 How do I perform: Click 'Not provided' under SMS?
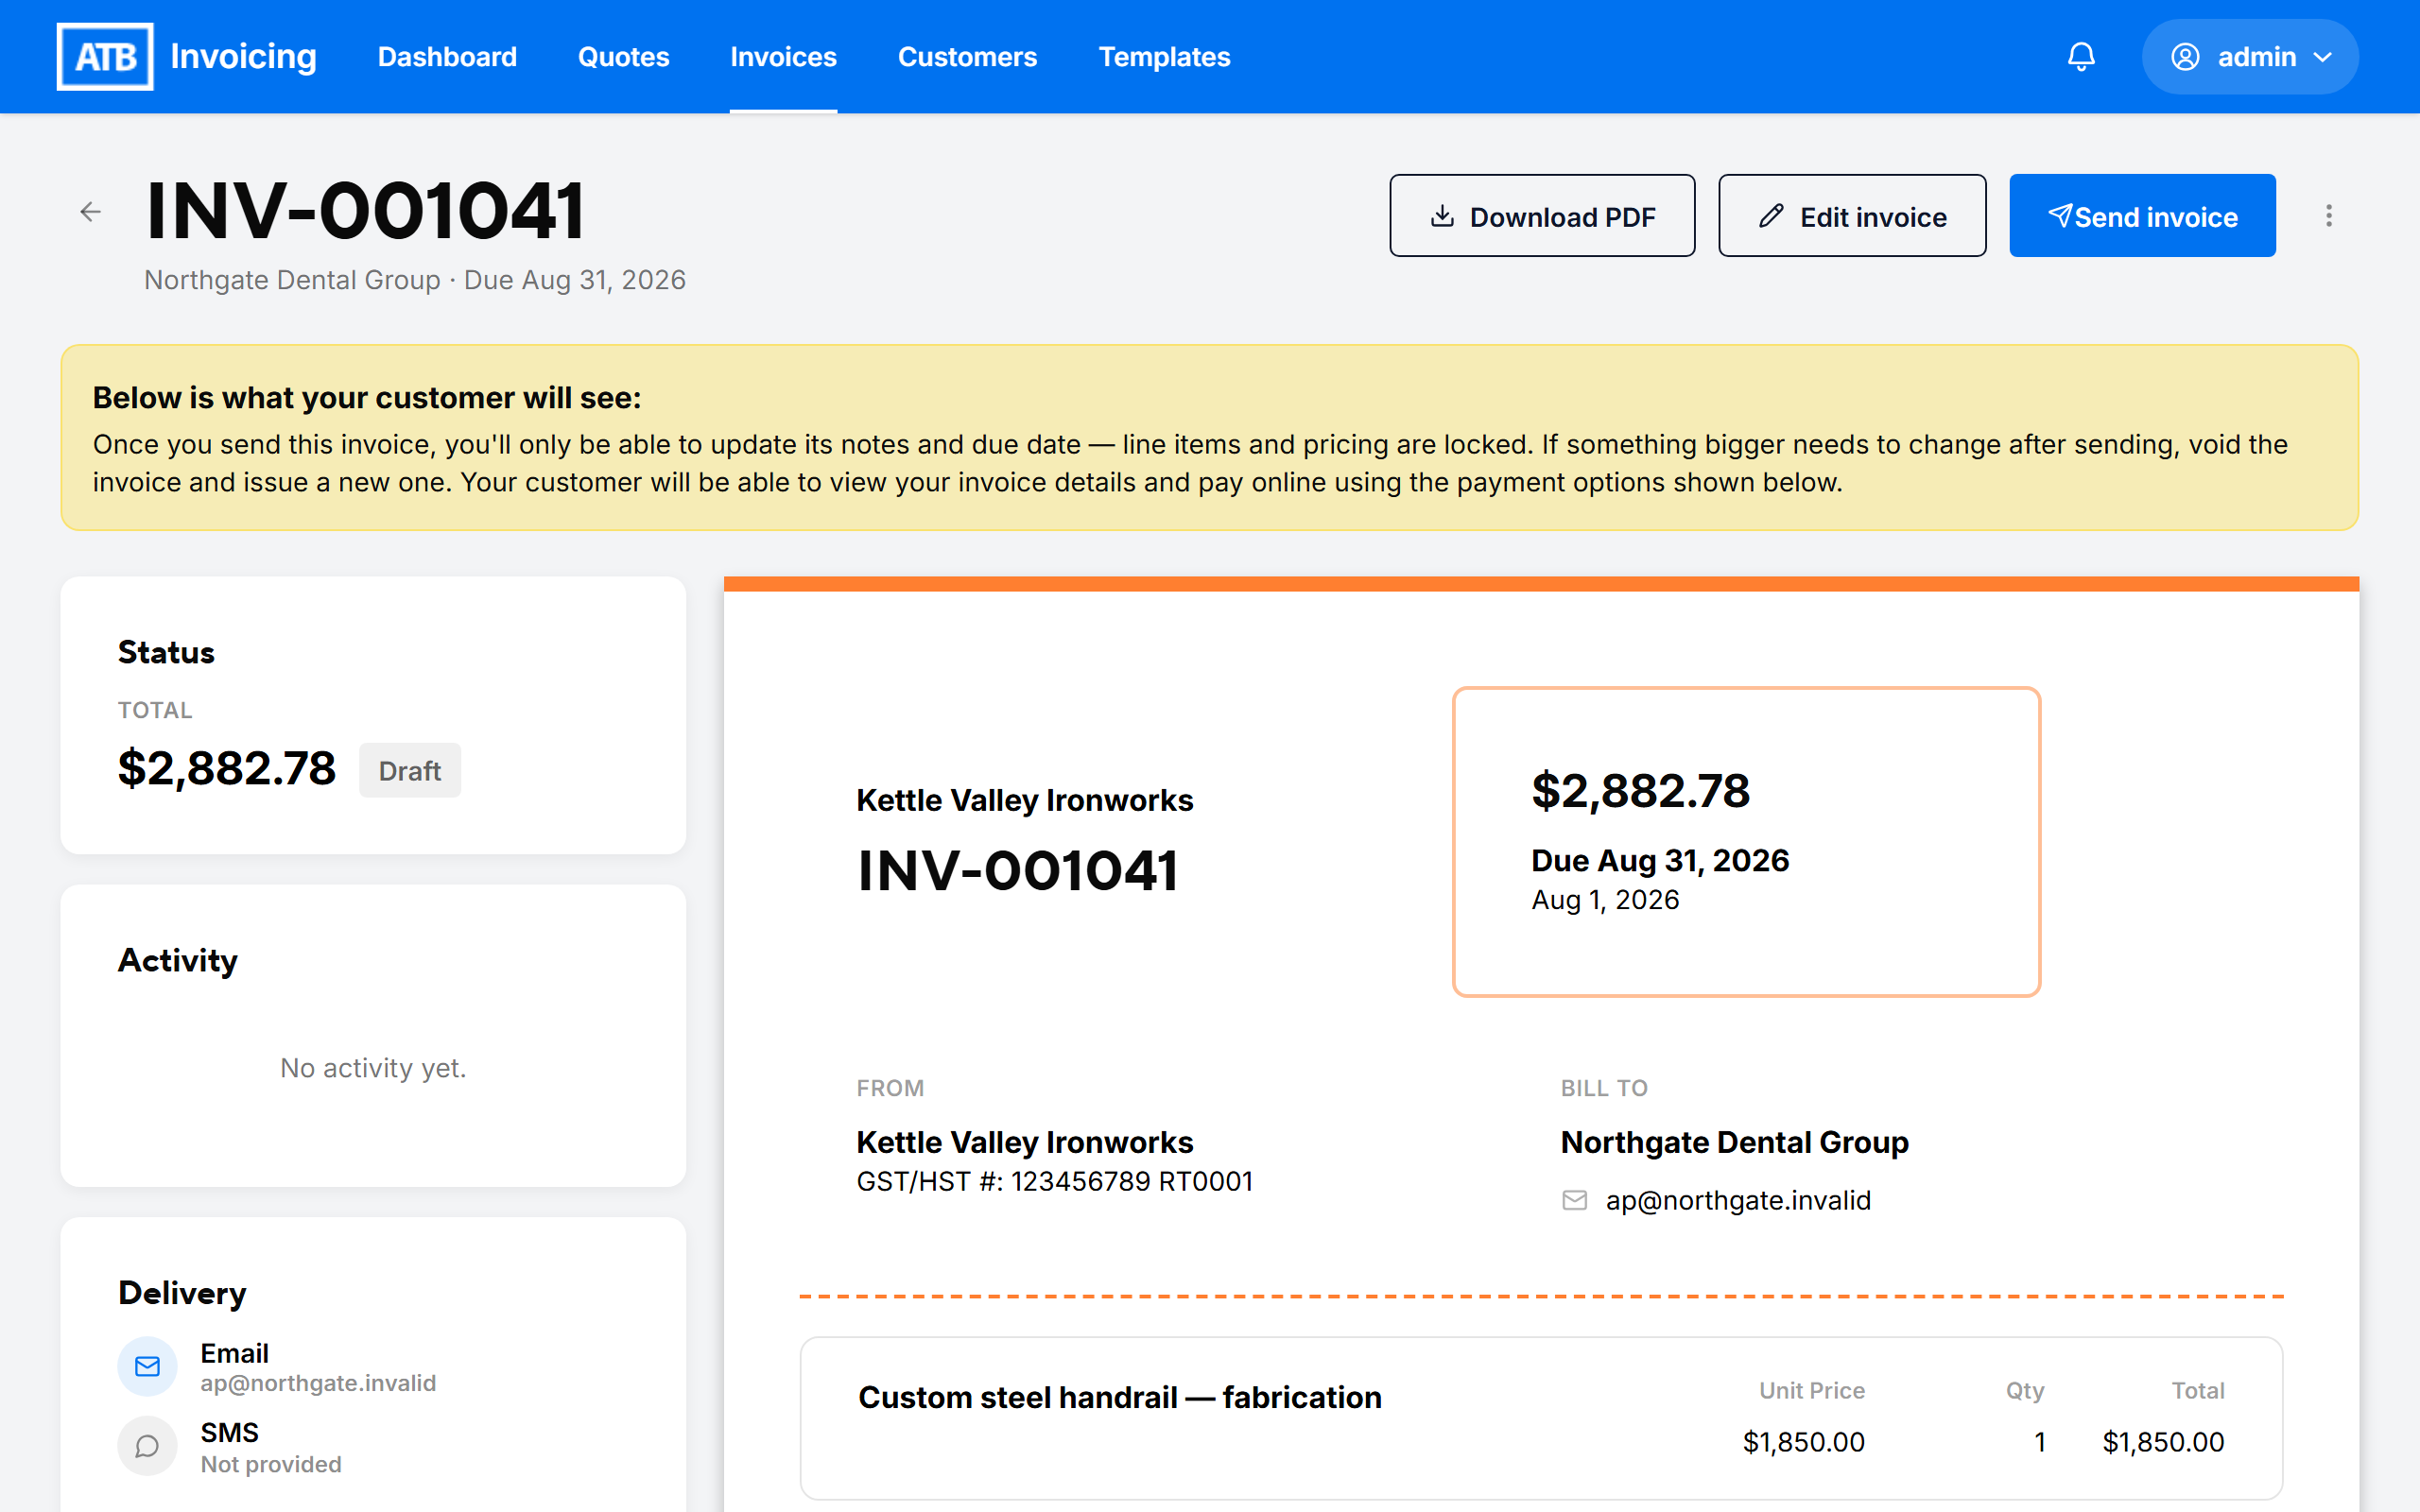pos(271,1464)
